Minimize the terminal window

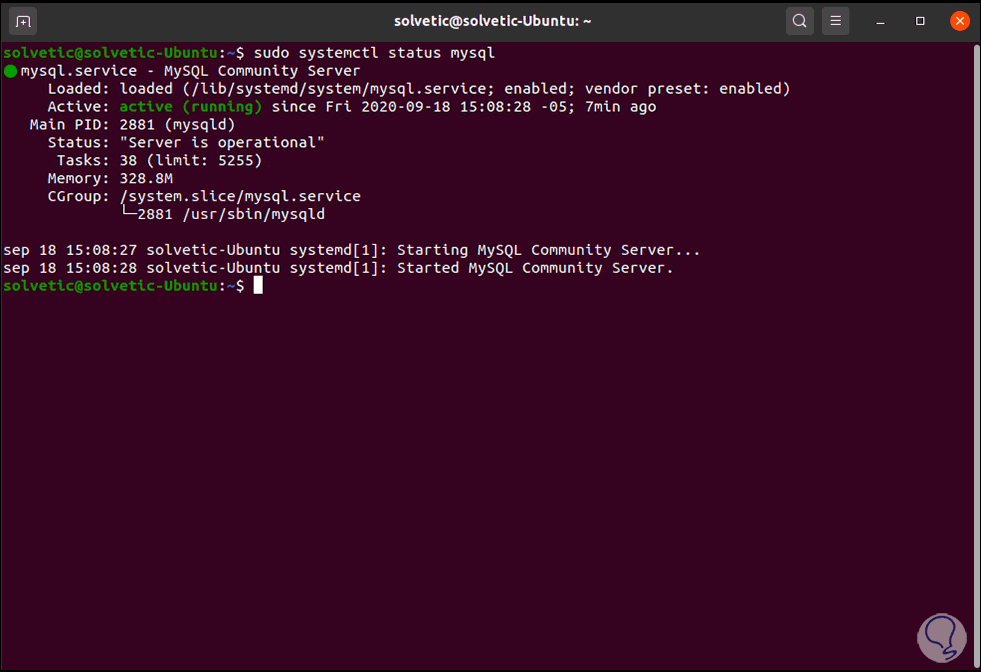point(880,21)
